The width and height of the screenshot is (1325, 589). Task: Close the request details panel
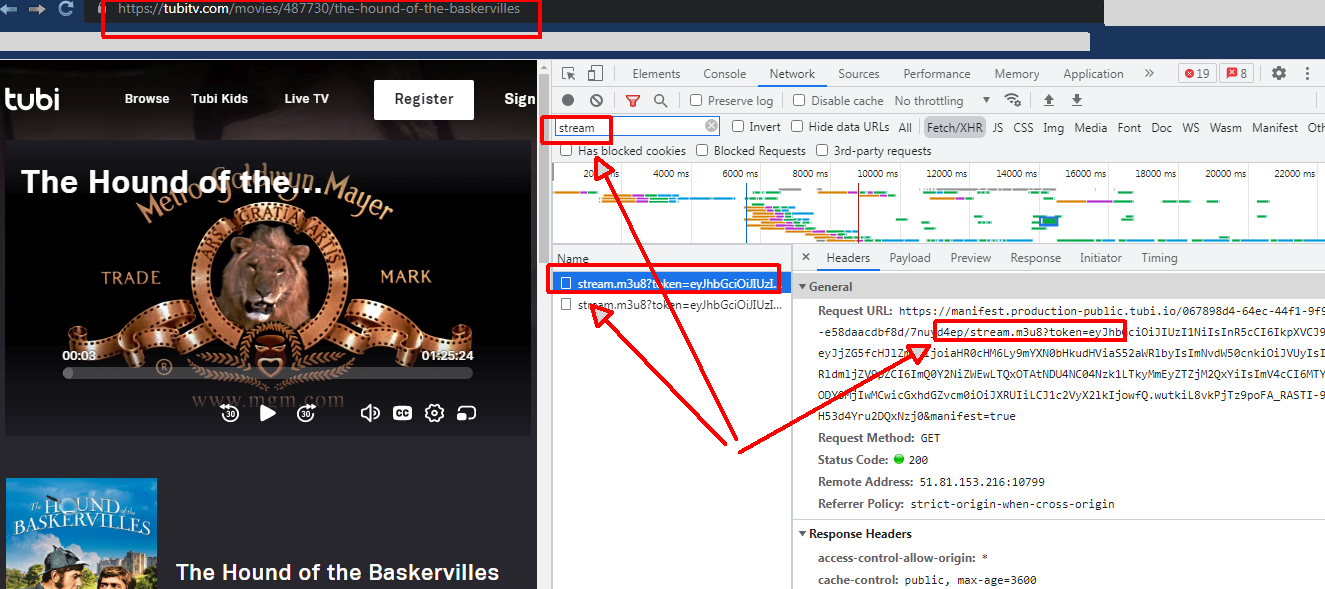pos(807,257)
